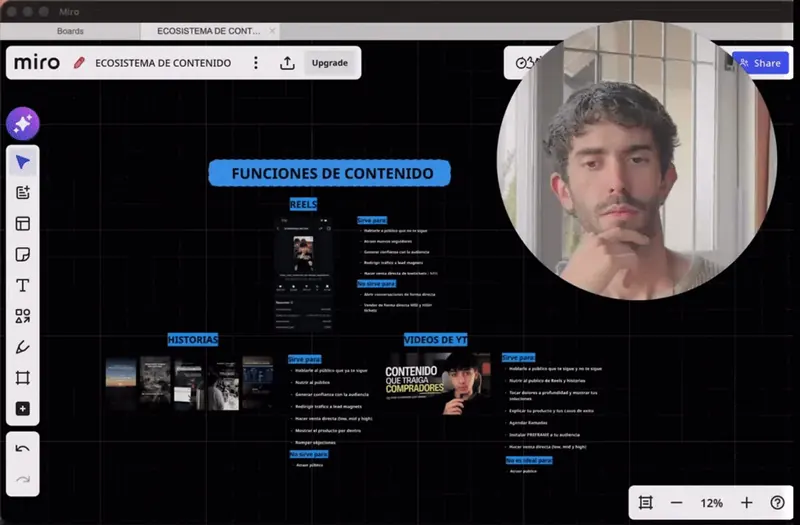Open the table layout tool
The image size is (800, 525).
point(22,223)
